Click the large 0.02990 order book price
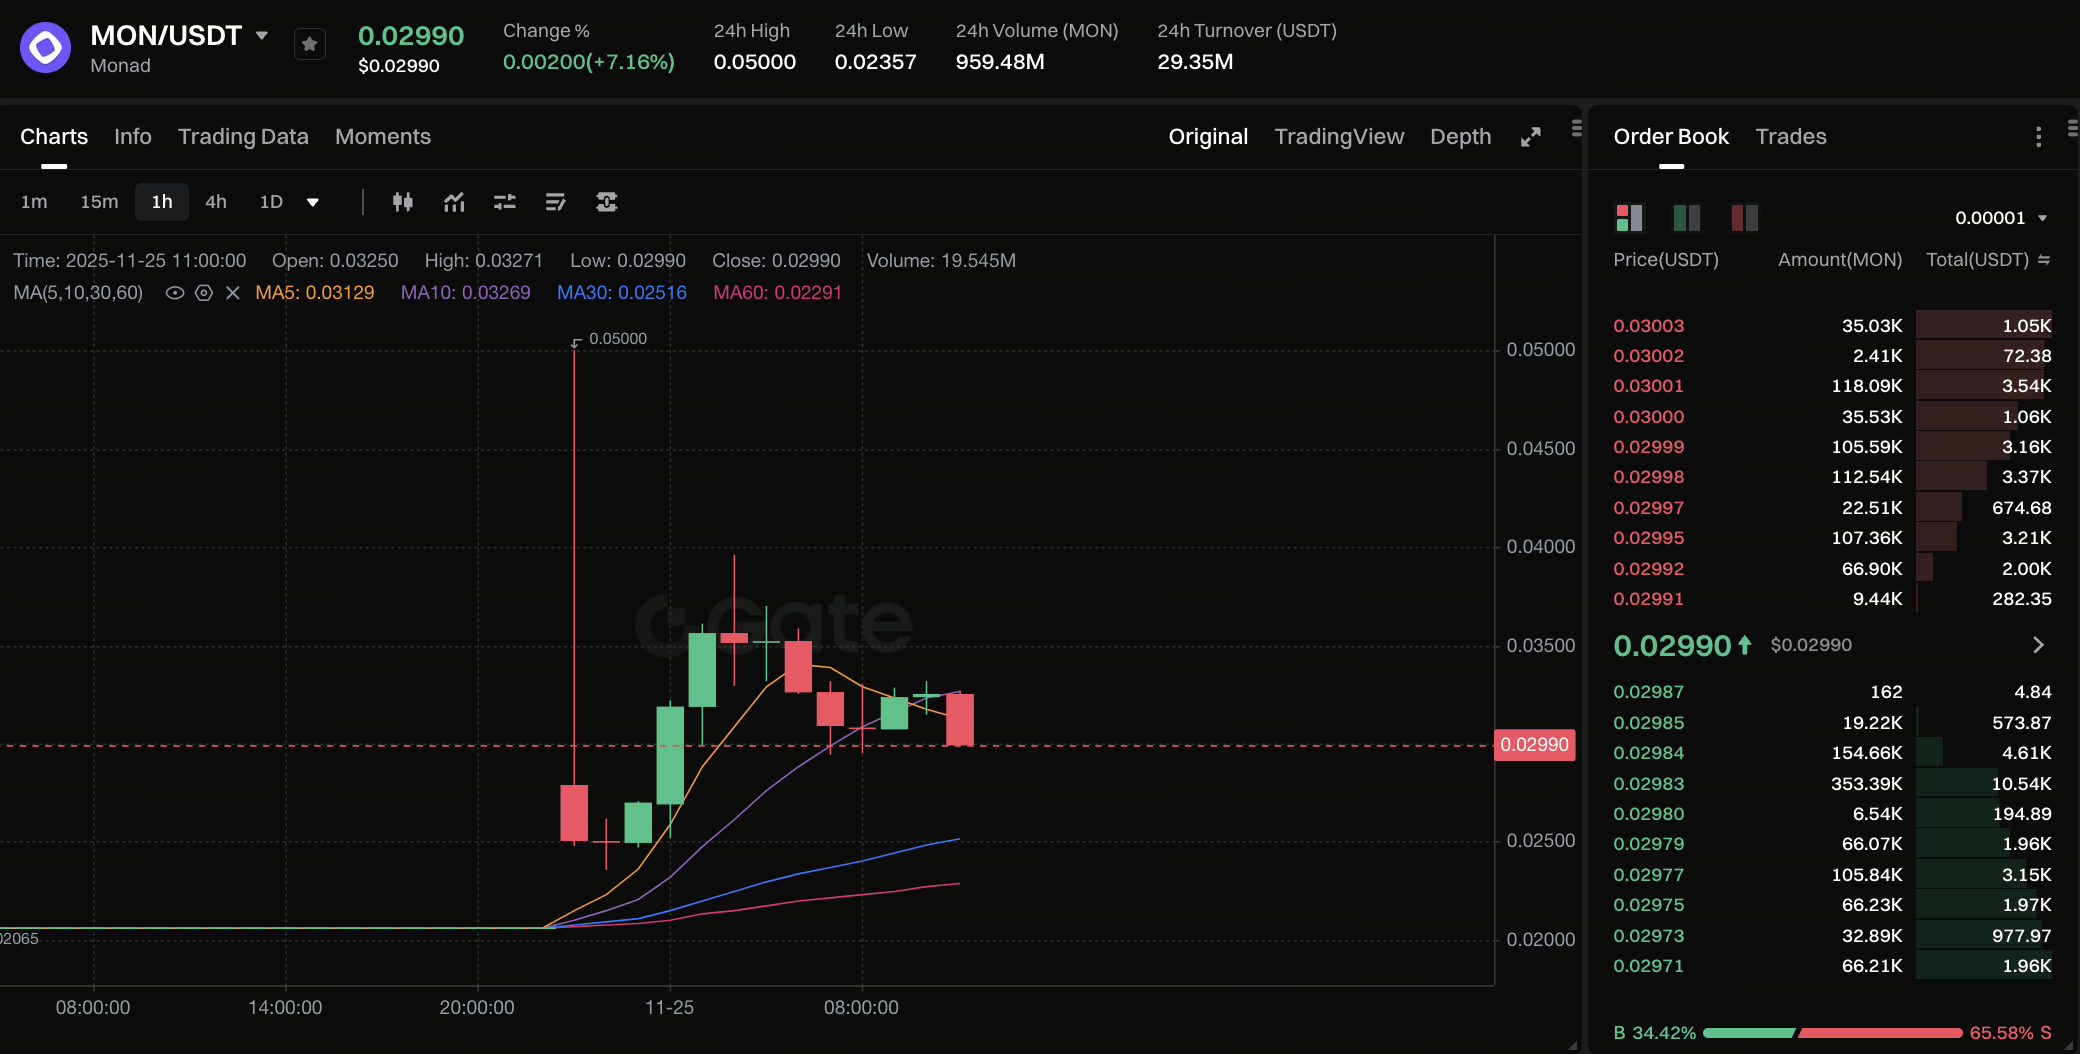Image resolution: width=2080 pixels, height=1054 pixels. [1672, 646]
